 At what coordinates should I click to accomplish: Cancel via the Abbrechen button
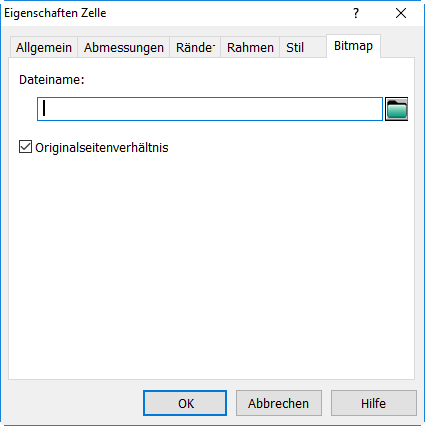[x=279, y=403]
